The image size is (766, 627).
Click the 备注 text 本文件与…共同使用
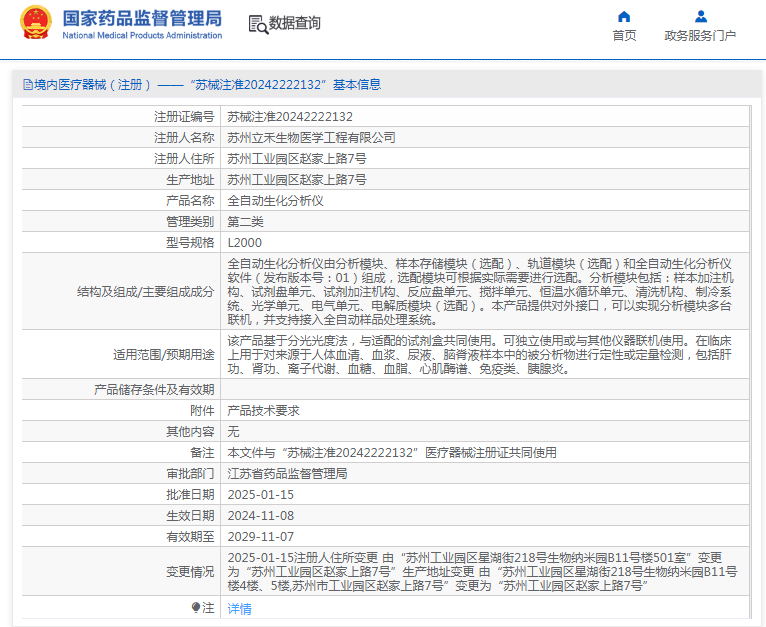392,453
